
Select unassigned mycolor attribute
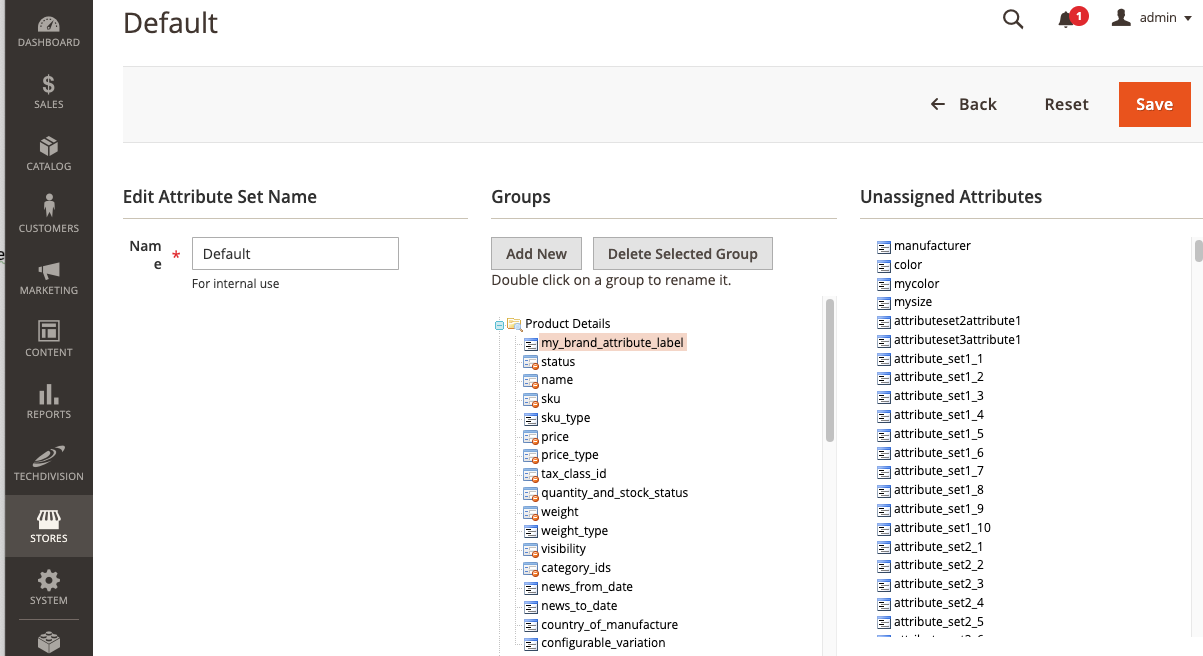coord(917,284)
